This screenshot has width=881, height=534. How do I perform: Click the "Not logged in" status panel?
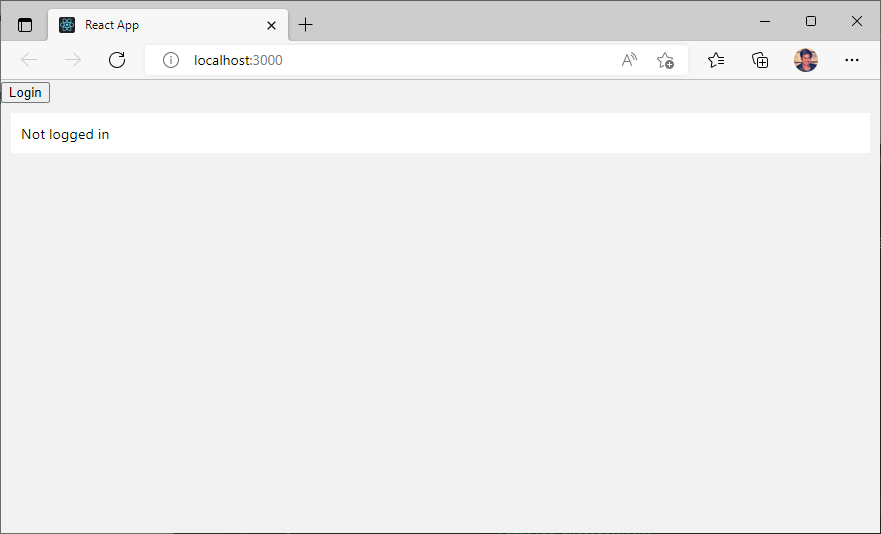tap(440, 134)
